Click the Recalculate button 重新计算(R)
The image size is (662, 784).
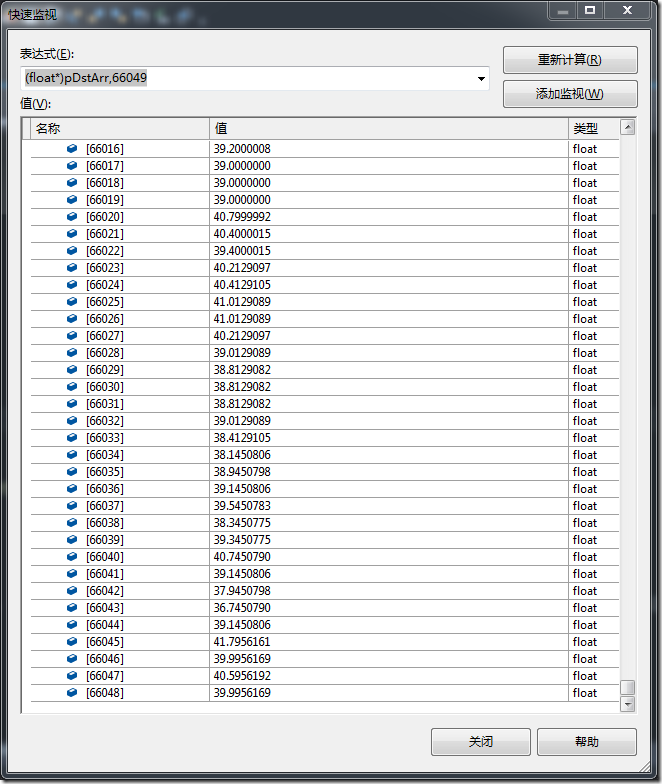click(570, 60)
